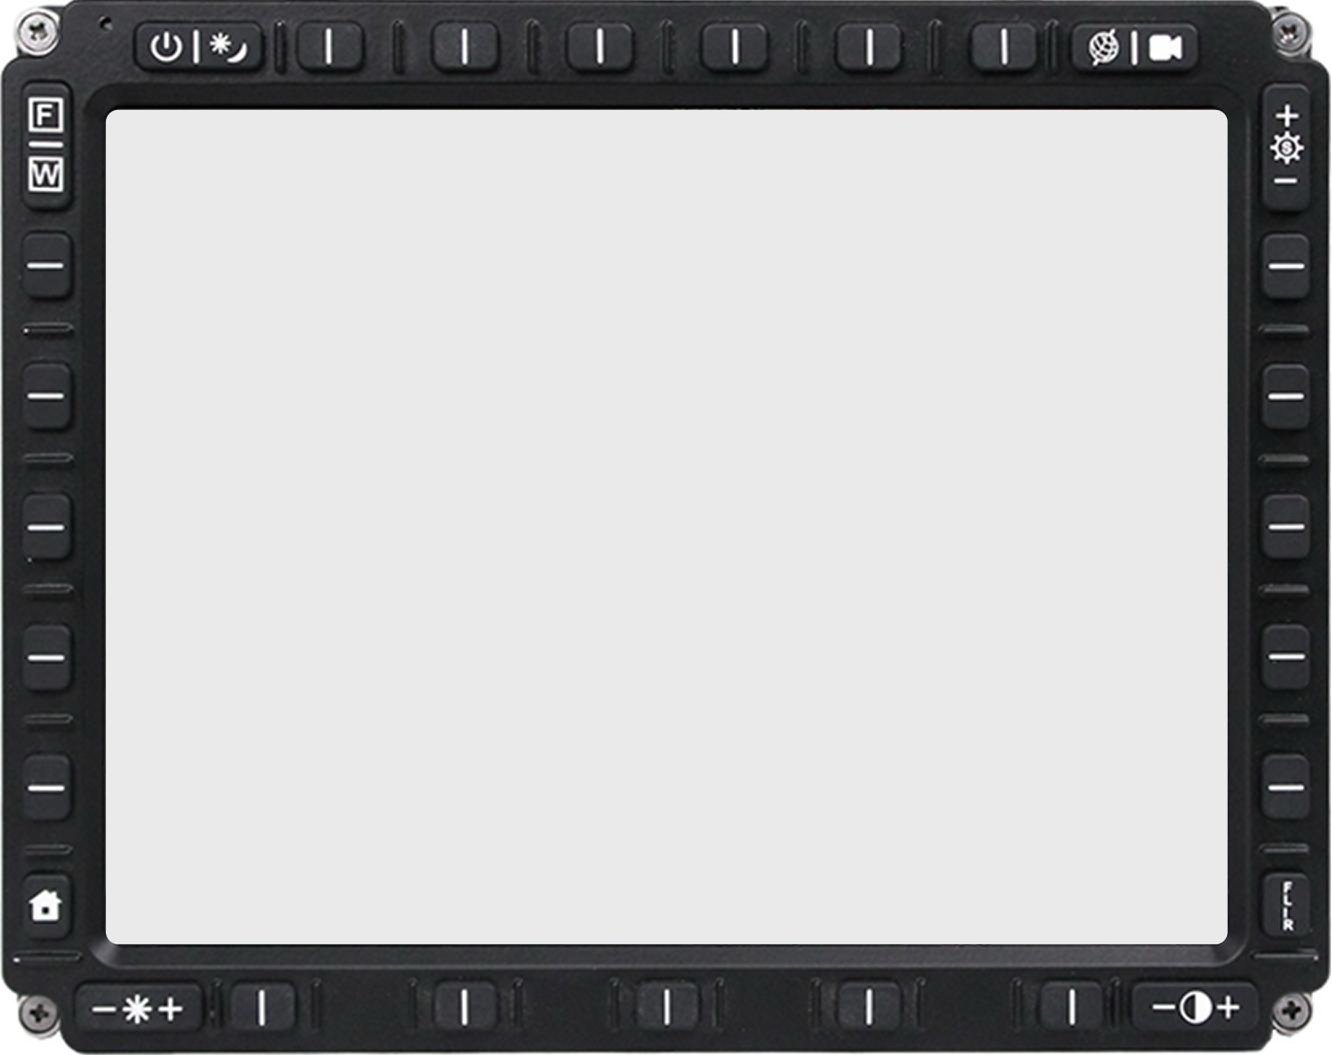Click the left bezel key directly above Home
The height and width of the screenshot is (1055, 1332).
[x=46, y=786]
